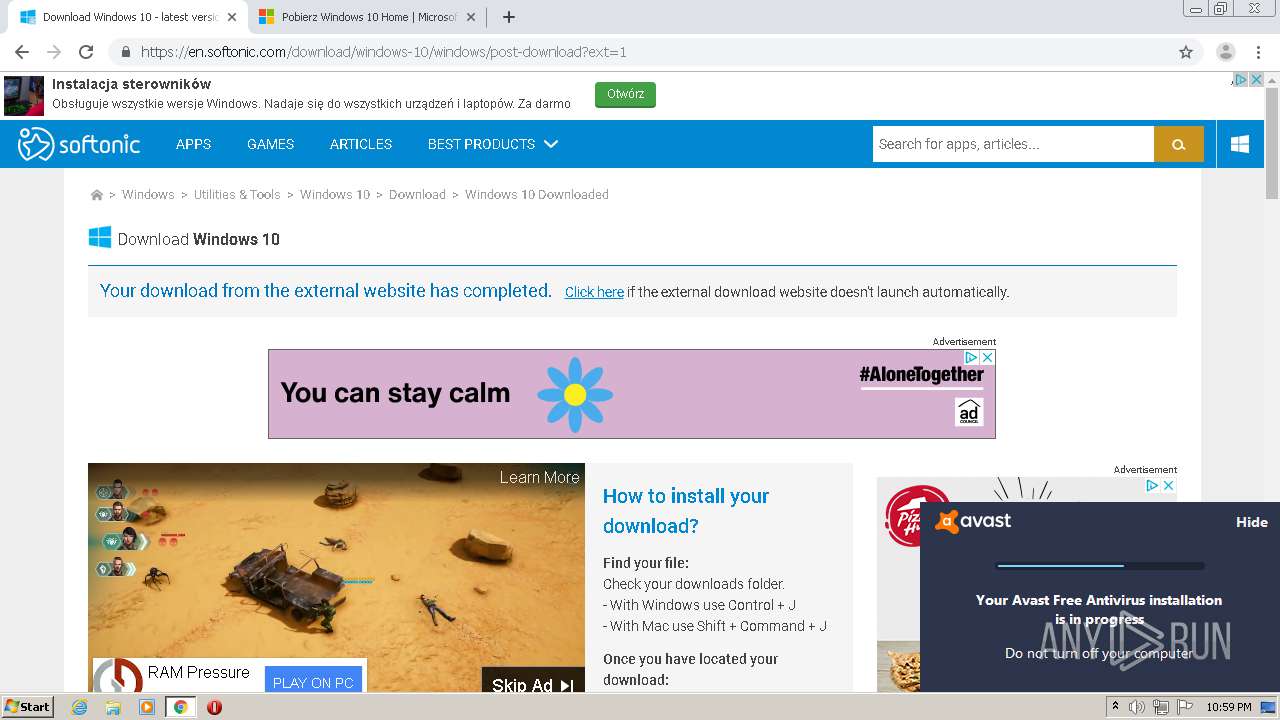Image resolution: width=1280 pixels, height=720 pixels.
Task: Open the volume speaker tray icon
Action: point(1137,707)
